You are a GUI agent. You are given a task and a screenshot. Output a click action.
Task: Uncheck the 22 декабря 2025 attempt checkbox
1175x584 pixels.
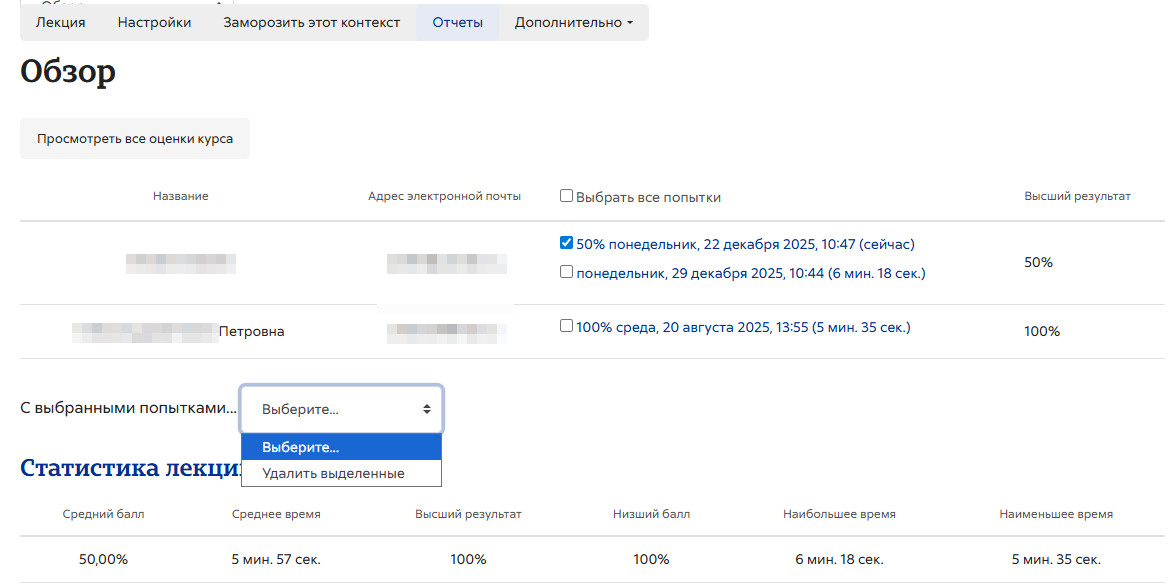click(x=567, y=243)
